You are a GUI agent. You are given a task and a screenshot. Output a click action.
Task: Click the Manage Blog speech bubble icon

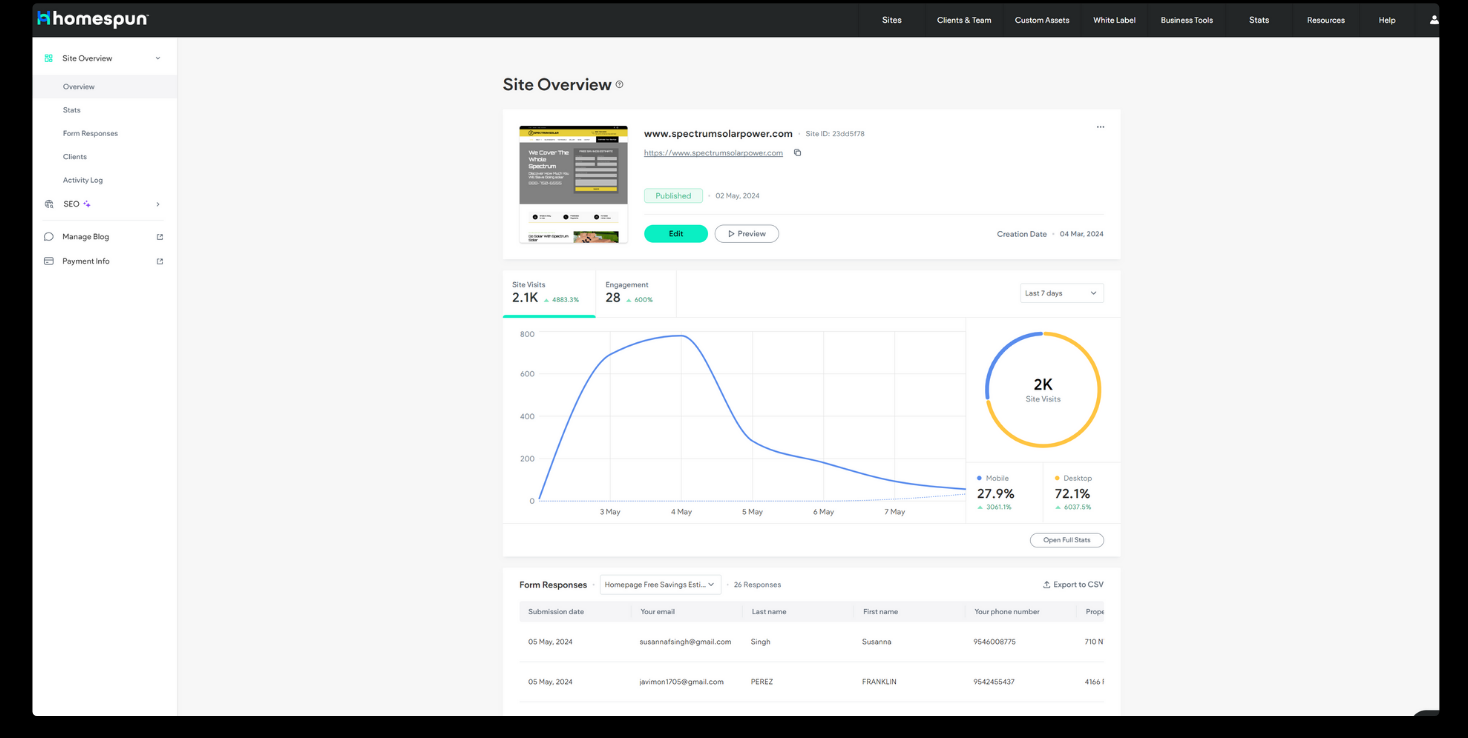pos(49,237)
